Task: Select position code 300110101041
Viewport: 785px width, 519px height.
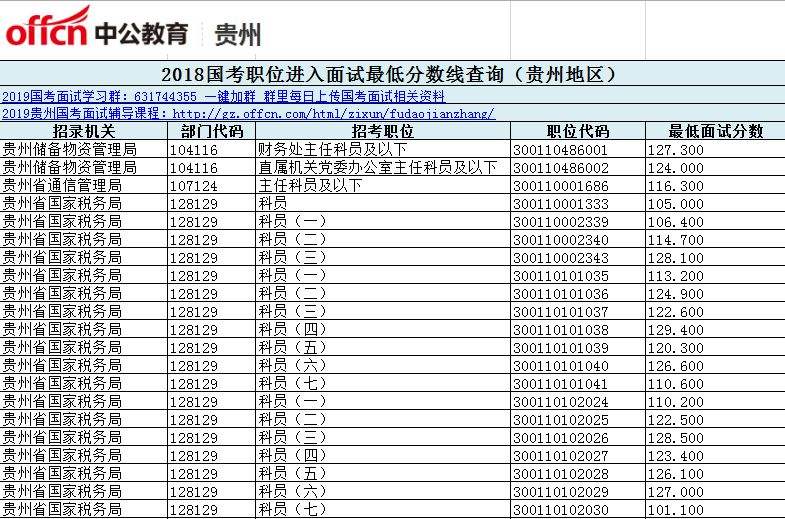Action: pyautogui.click(x=578, y=383)
